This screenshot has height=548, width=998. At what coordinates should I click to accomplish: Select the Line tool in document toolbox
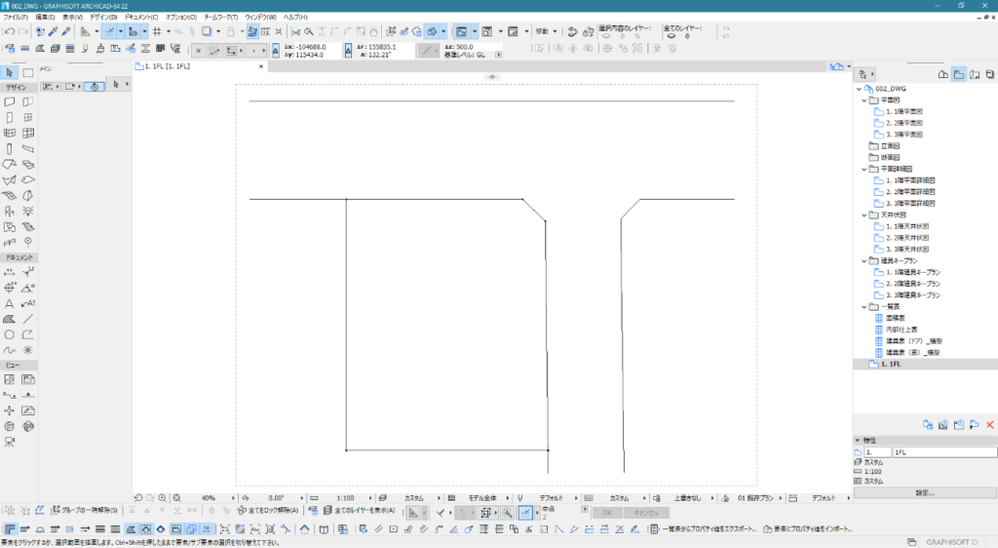[28, 319]
